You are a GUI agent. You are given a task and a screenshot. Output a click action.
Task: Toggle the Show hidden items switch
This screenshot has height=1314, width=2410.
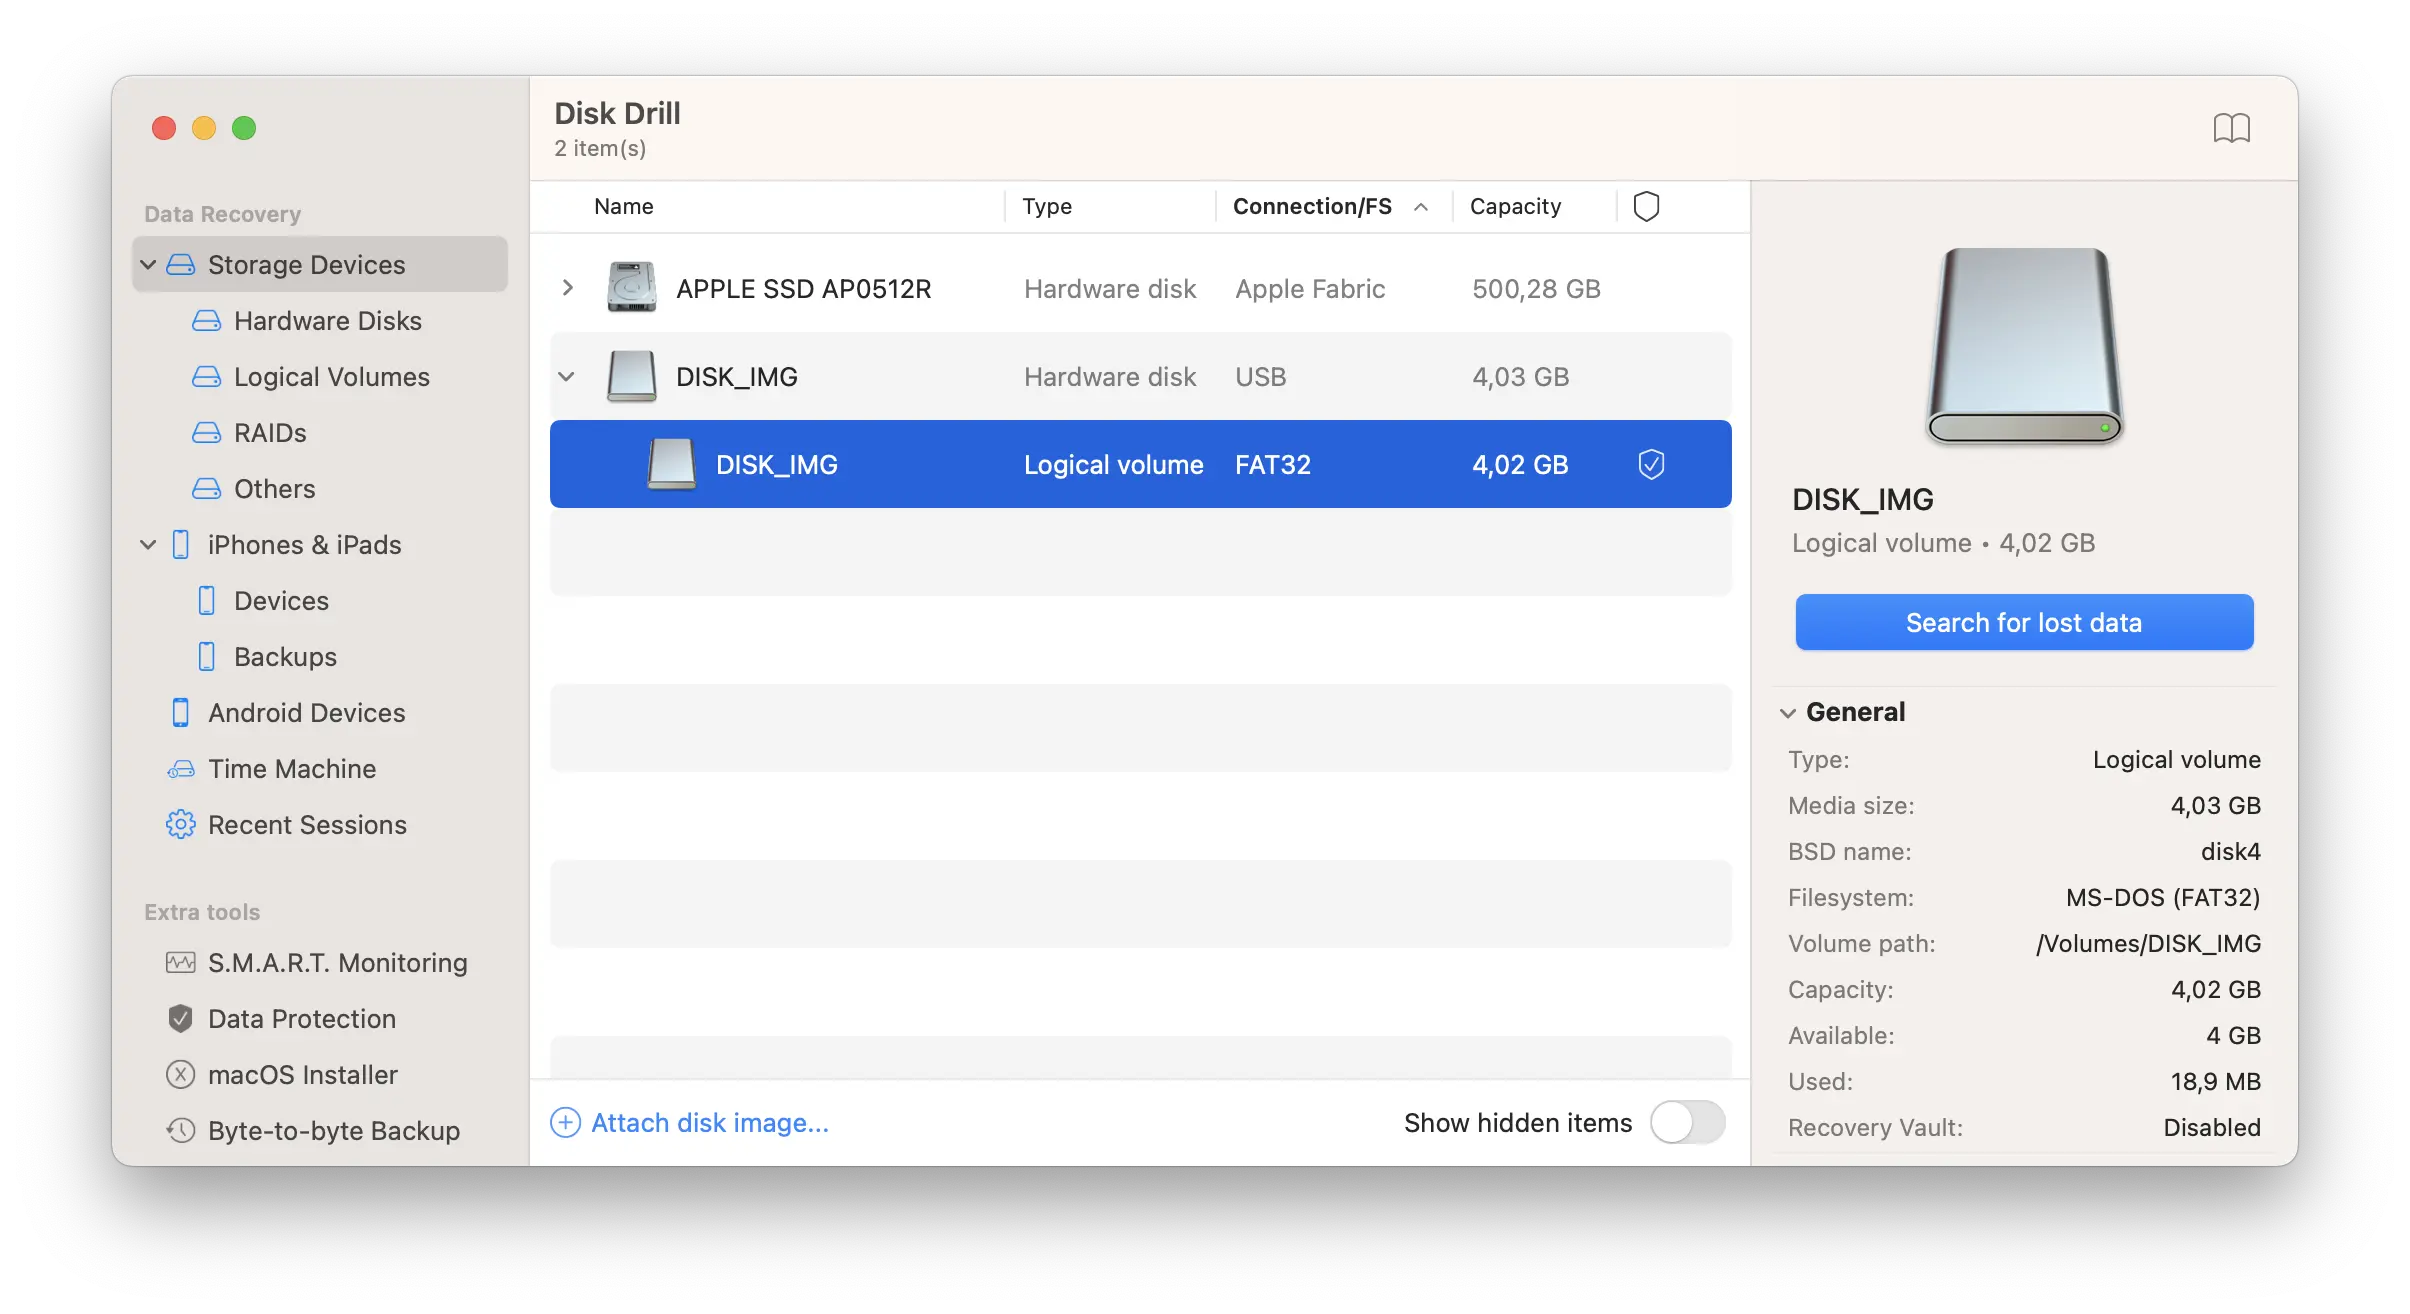click(x=1687, y=1122)
